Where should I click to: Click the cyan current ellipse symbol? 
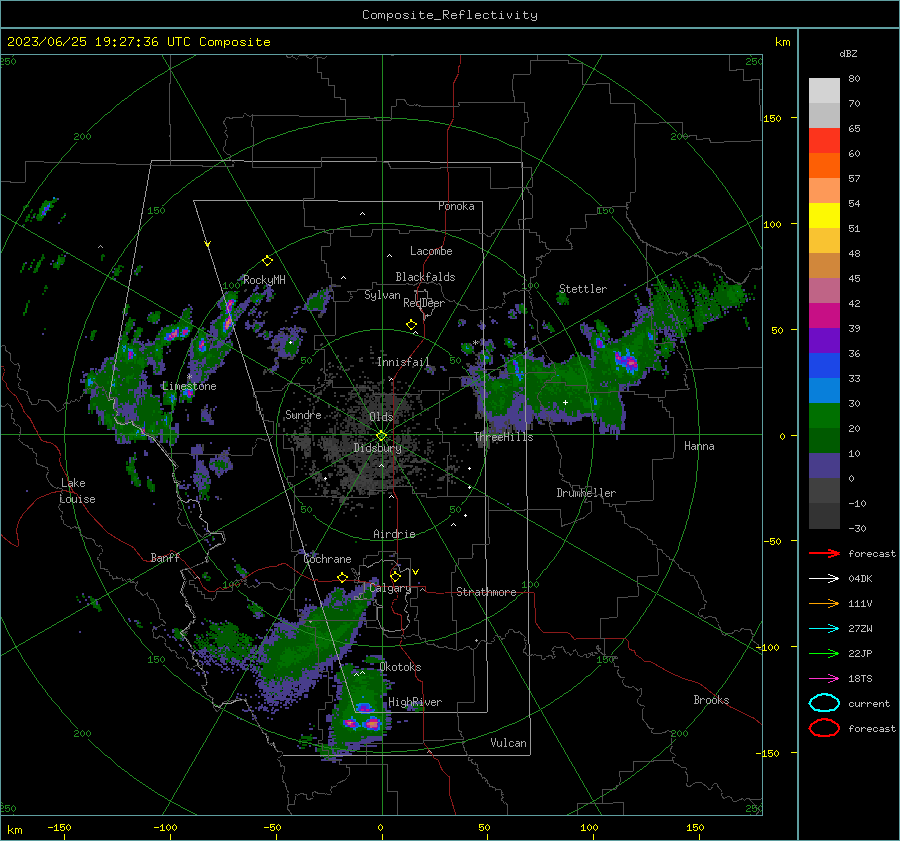pyautogui.click(x=824, y=703)
